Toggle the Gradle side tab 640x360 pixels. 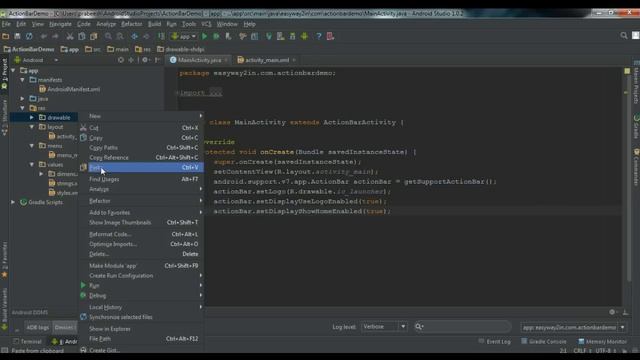(636, 127)
